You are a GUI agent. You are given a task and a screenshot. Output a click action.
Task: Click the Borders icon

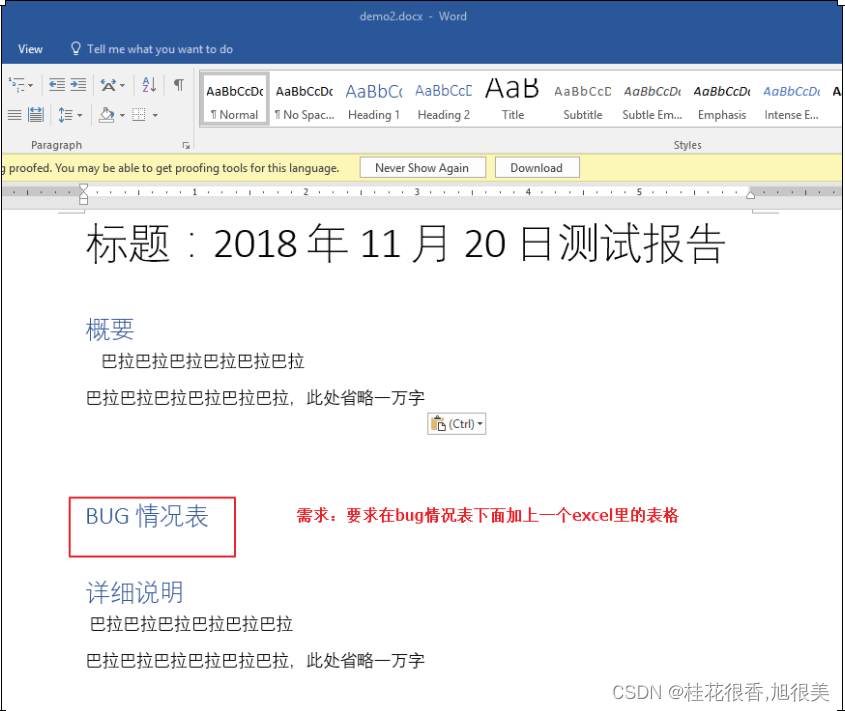click(x=139, y=114)
